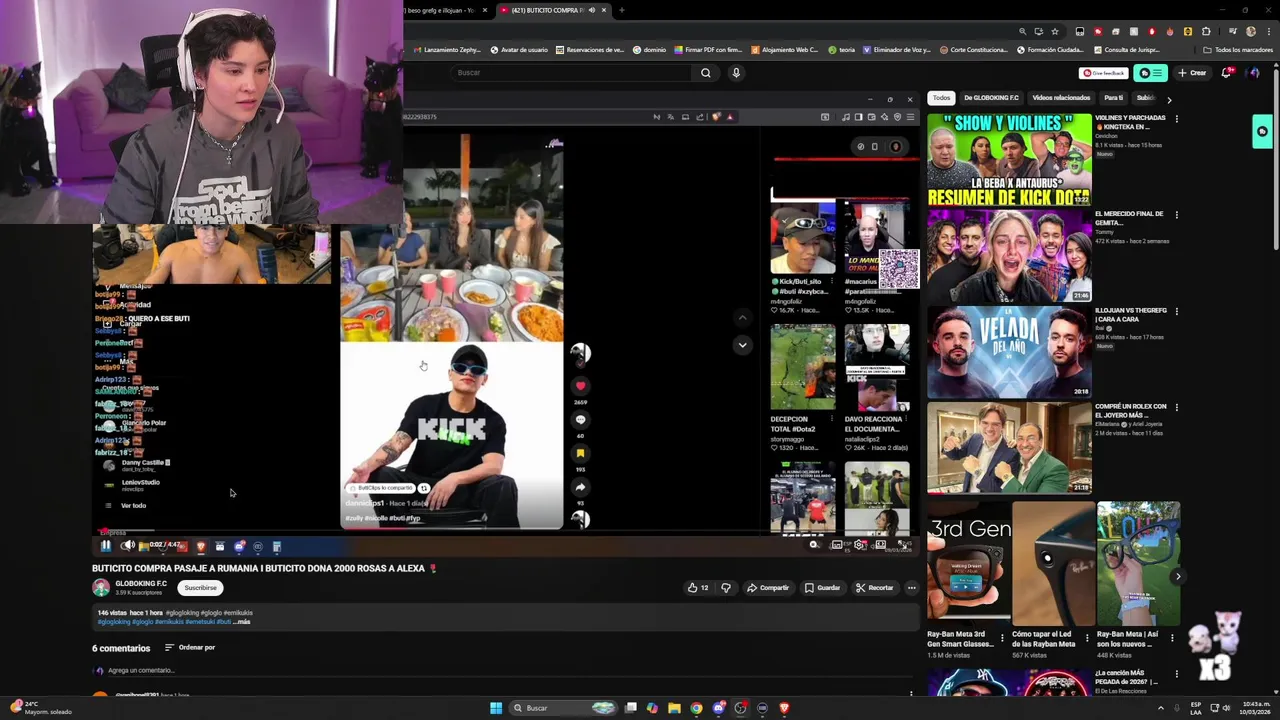Open Recortar clip tool
This screenshot has height=720, width=1280.
tap(875, 588)
